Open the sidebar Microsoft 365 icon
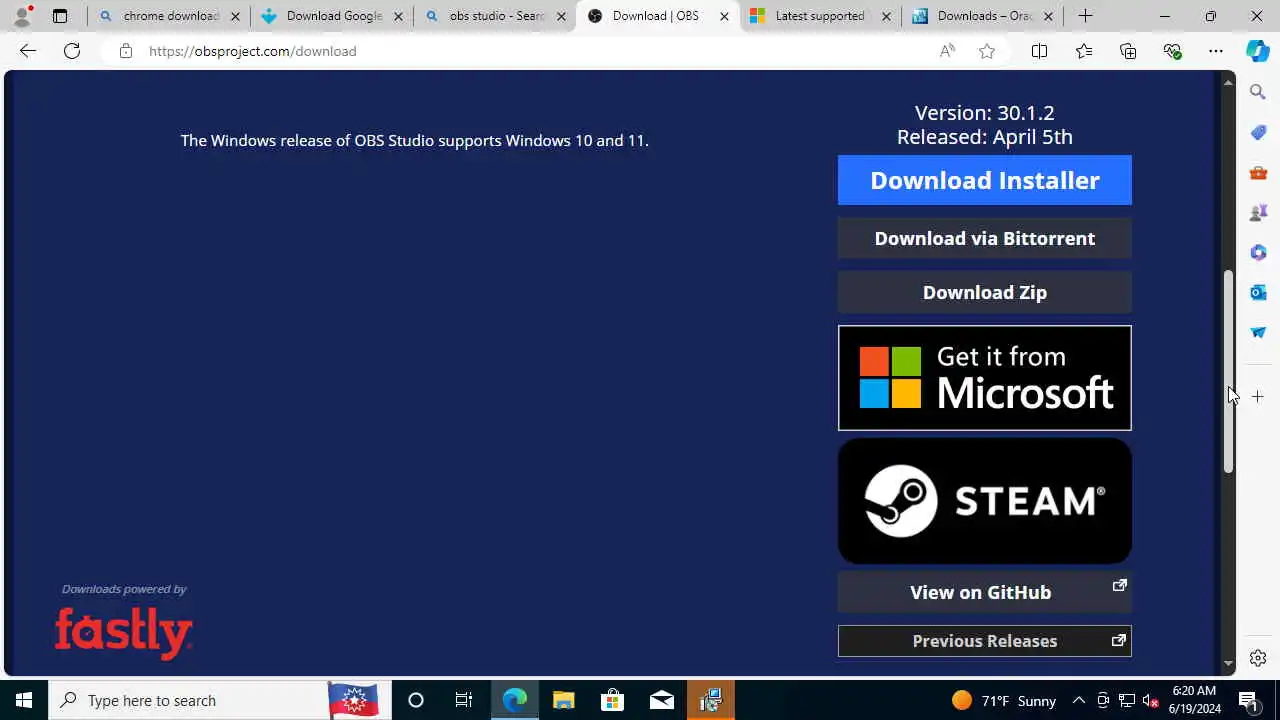Viewport: 1280px width, 720px height. coord(1258,252)
